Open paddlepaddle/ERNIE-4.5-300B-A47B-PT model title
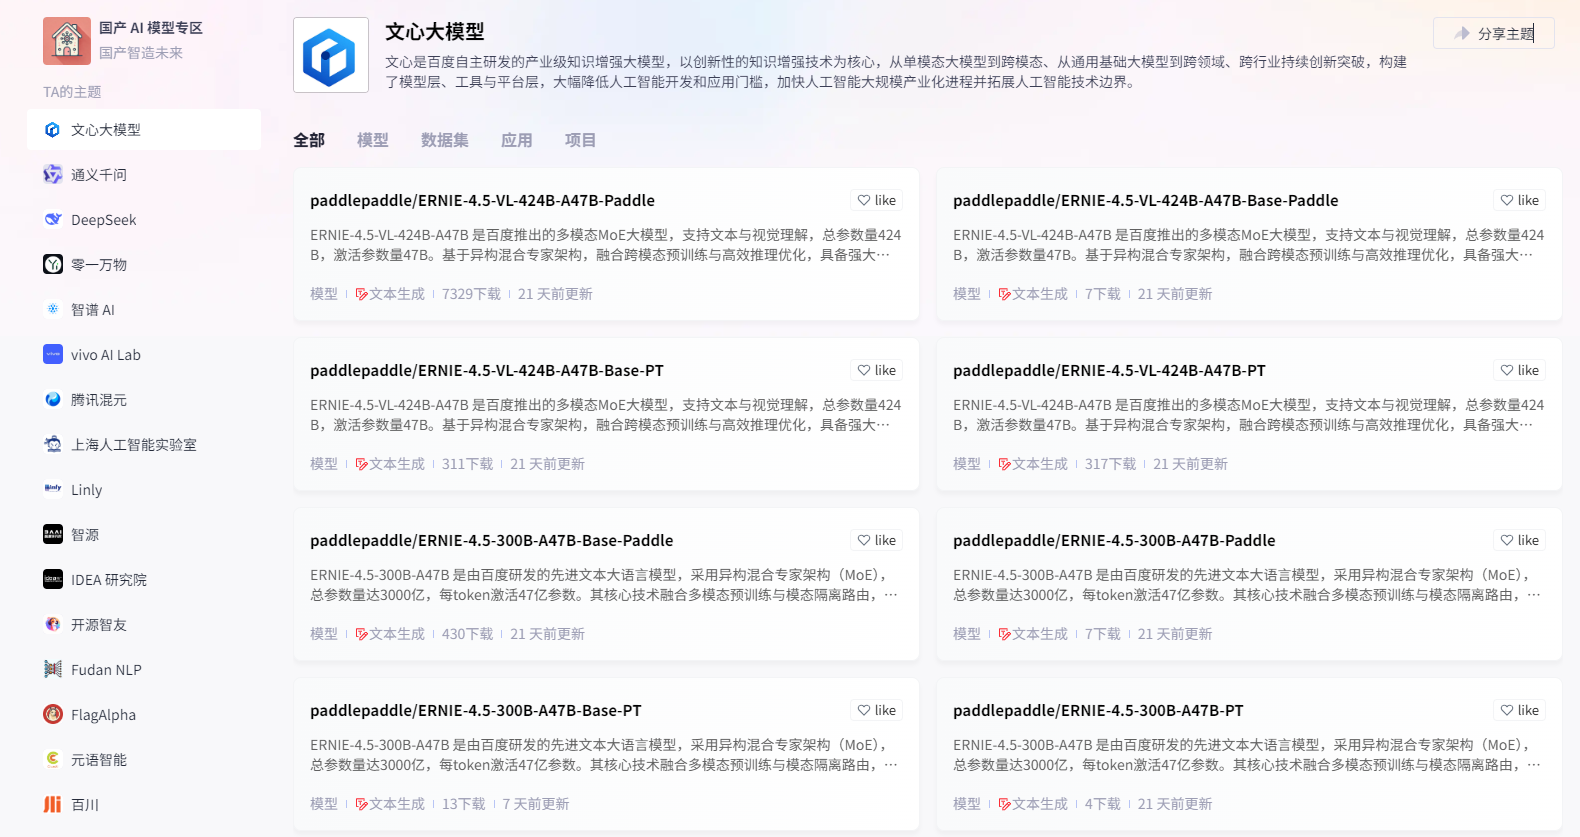Viewport: 1580px width, 837px height. 1098,710
